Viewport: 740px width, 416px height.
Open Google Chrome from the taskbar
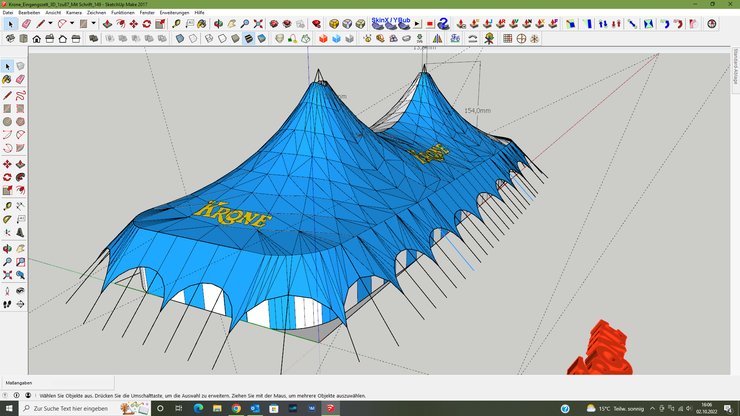(x=236, y=408)
